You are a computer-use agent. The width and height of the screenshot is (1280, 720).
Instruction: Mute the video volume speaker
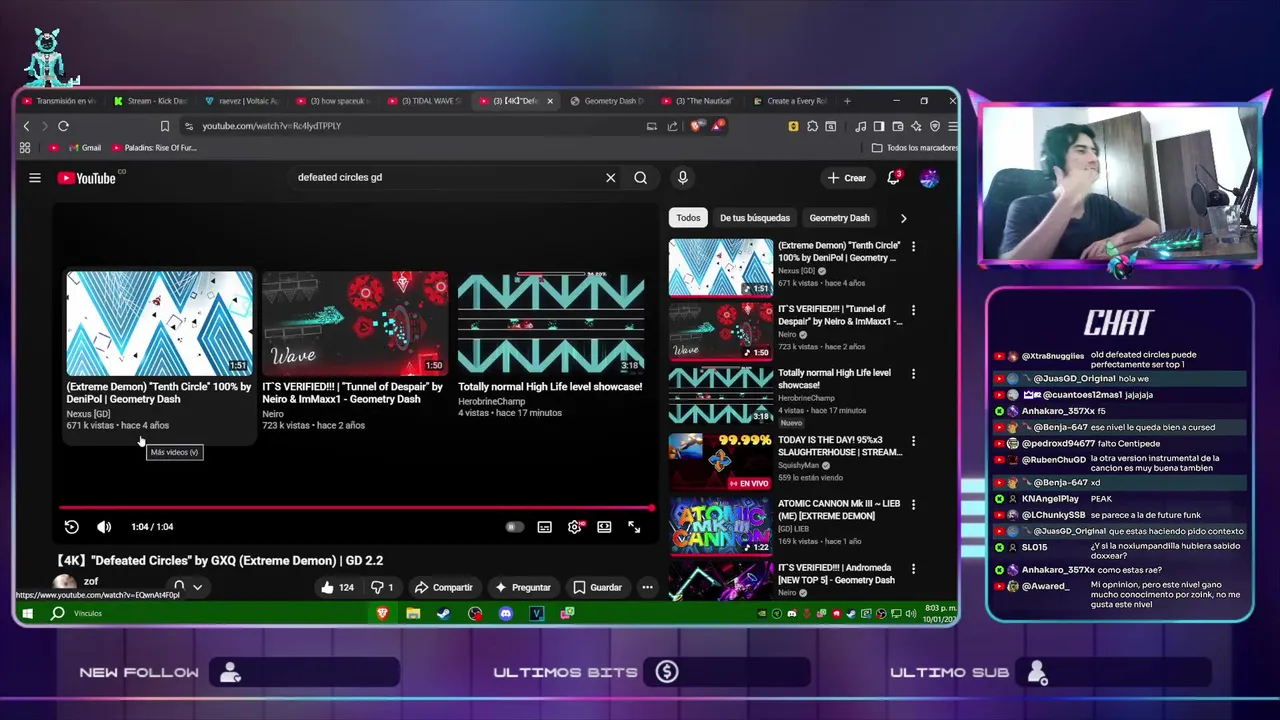coord(104,527)
